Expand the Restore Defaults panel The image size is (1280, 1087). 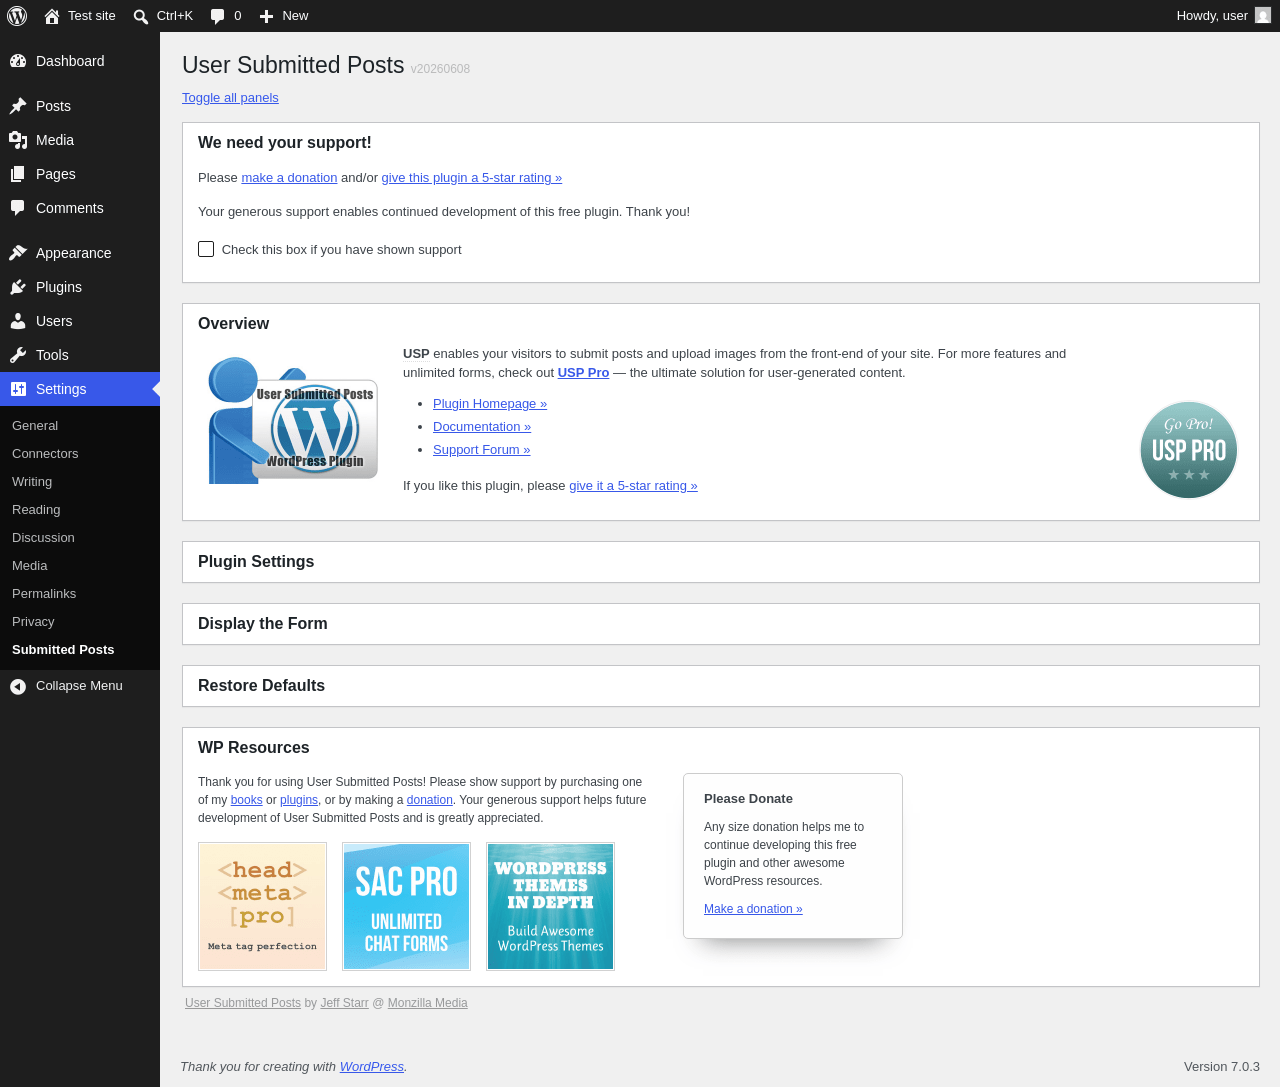721,686
